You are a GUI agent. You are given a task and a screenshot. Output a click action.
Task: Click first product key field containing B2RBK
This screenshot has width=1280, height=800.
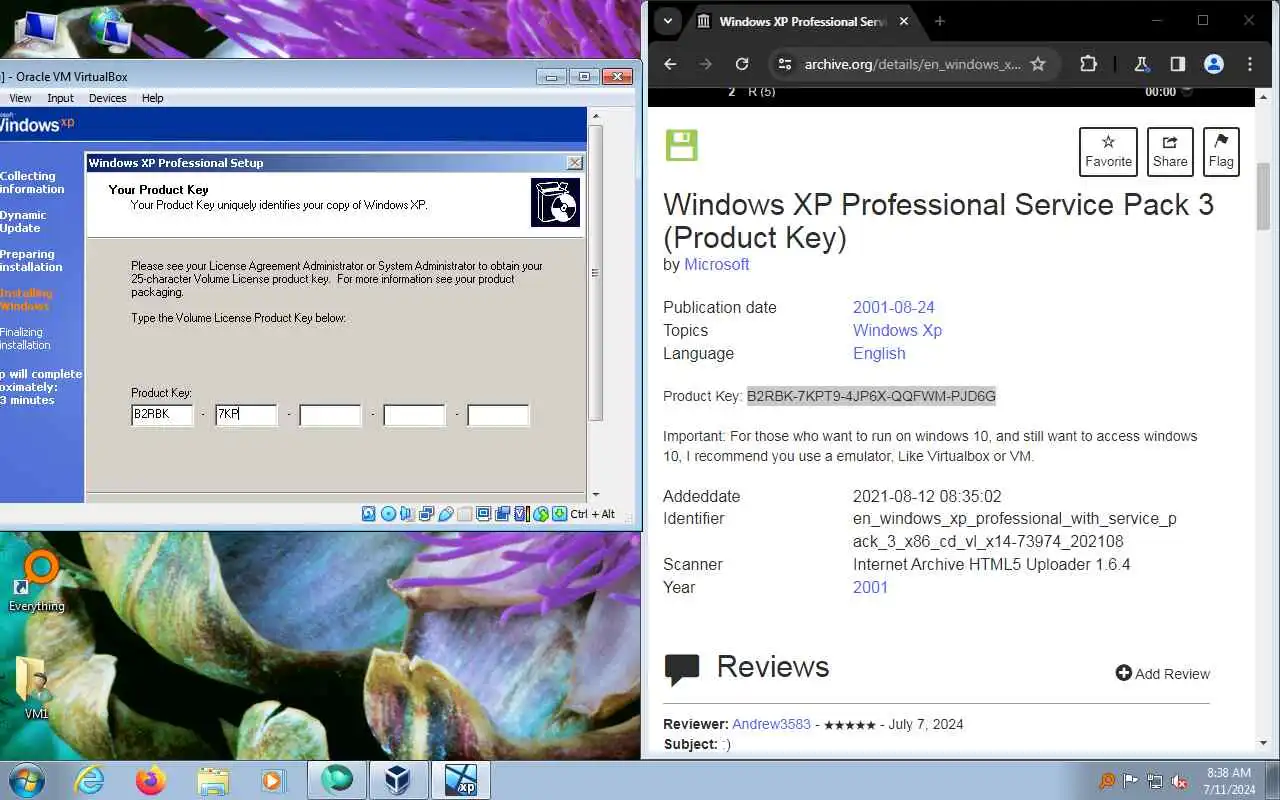tap(162, 414)
